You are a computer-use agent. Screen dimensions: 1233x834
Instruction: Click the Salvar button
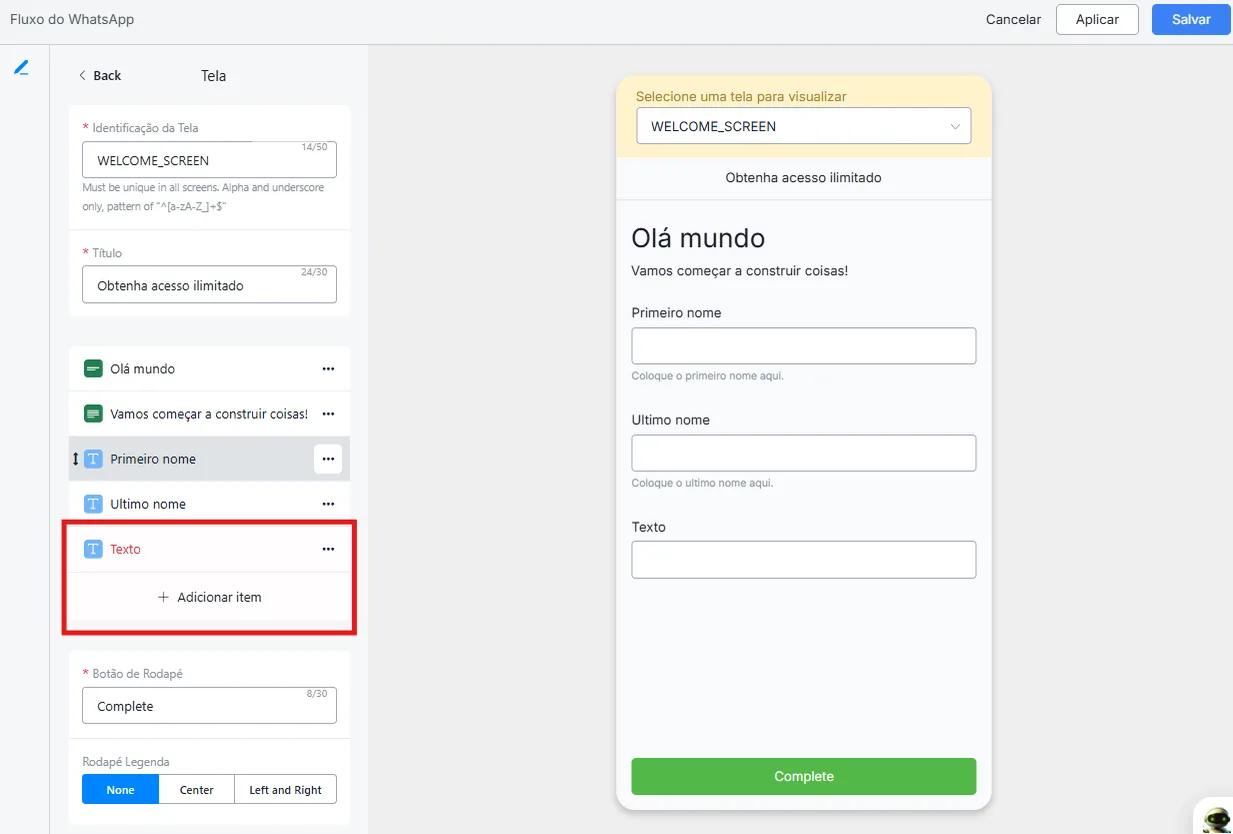[1191, 20]
